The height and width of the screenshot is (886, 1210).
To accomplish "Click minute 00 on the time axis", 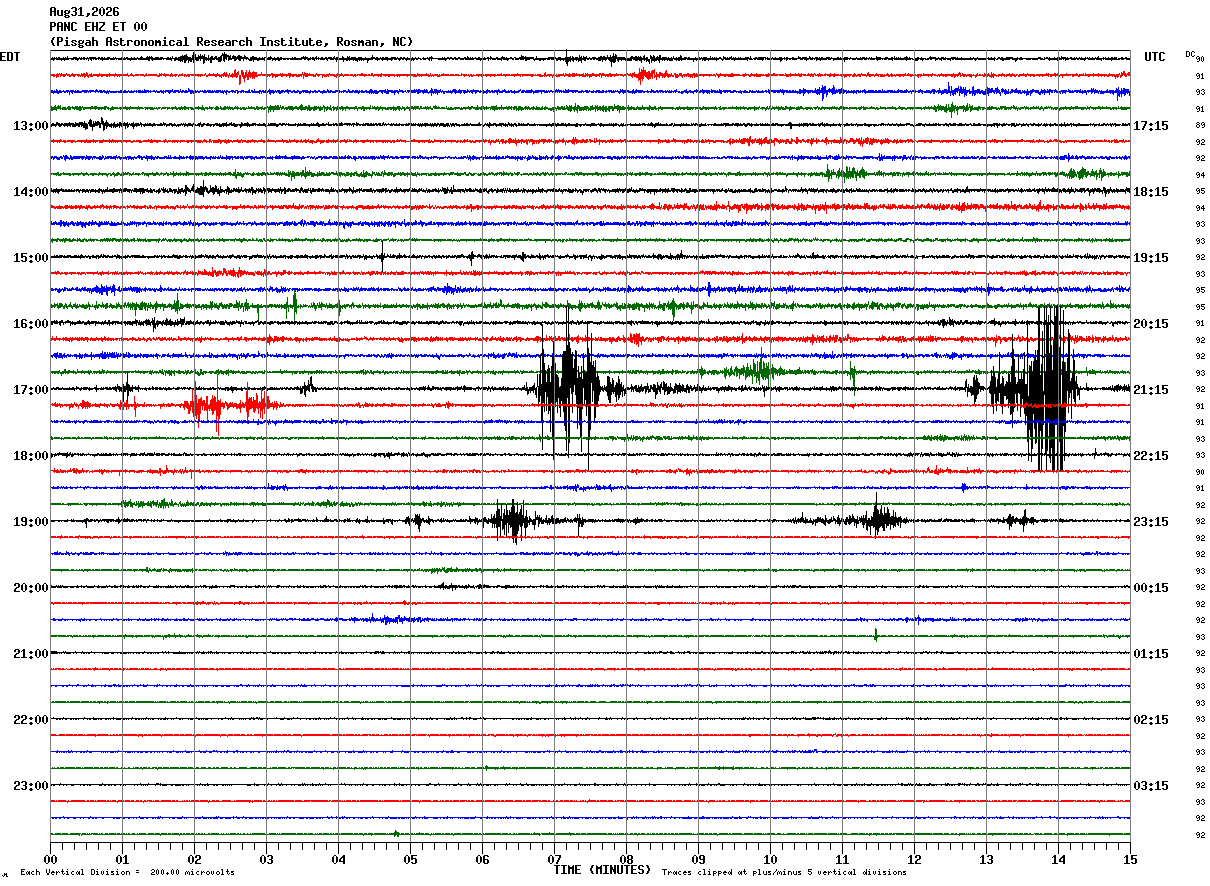I will pos(50,859).
